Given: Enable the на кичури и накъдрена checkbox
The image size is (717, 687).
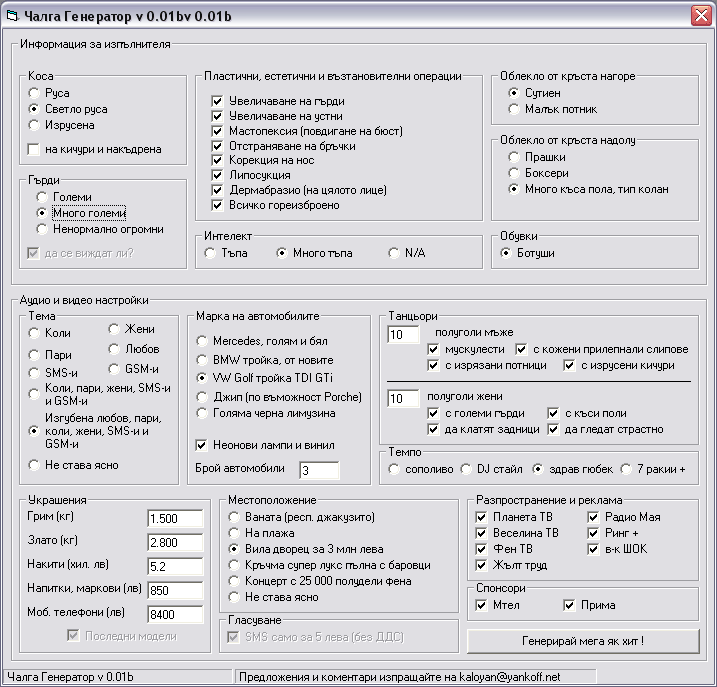Looking at the screenshot, I should pyautogui.click(x=35, y=149).
